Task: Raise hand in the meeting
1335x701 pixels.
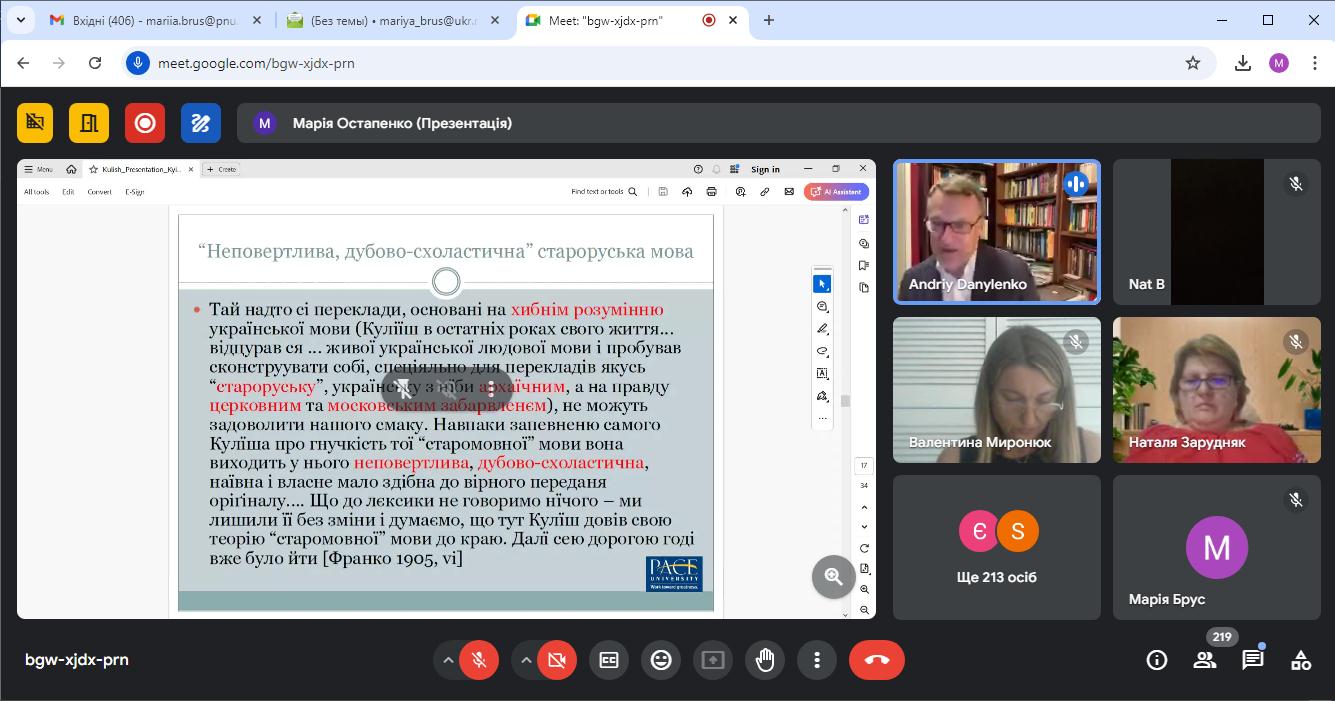Action: [x=765, y=660]
